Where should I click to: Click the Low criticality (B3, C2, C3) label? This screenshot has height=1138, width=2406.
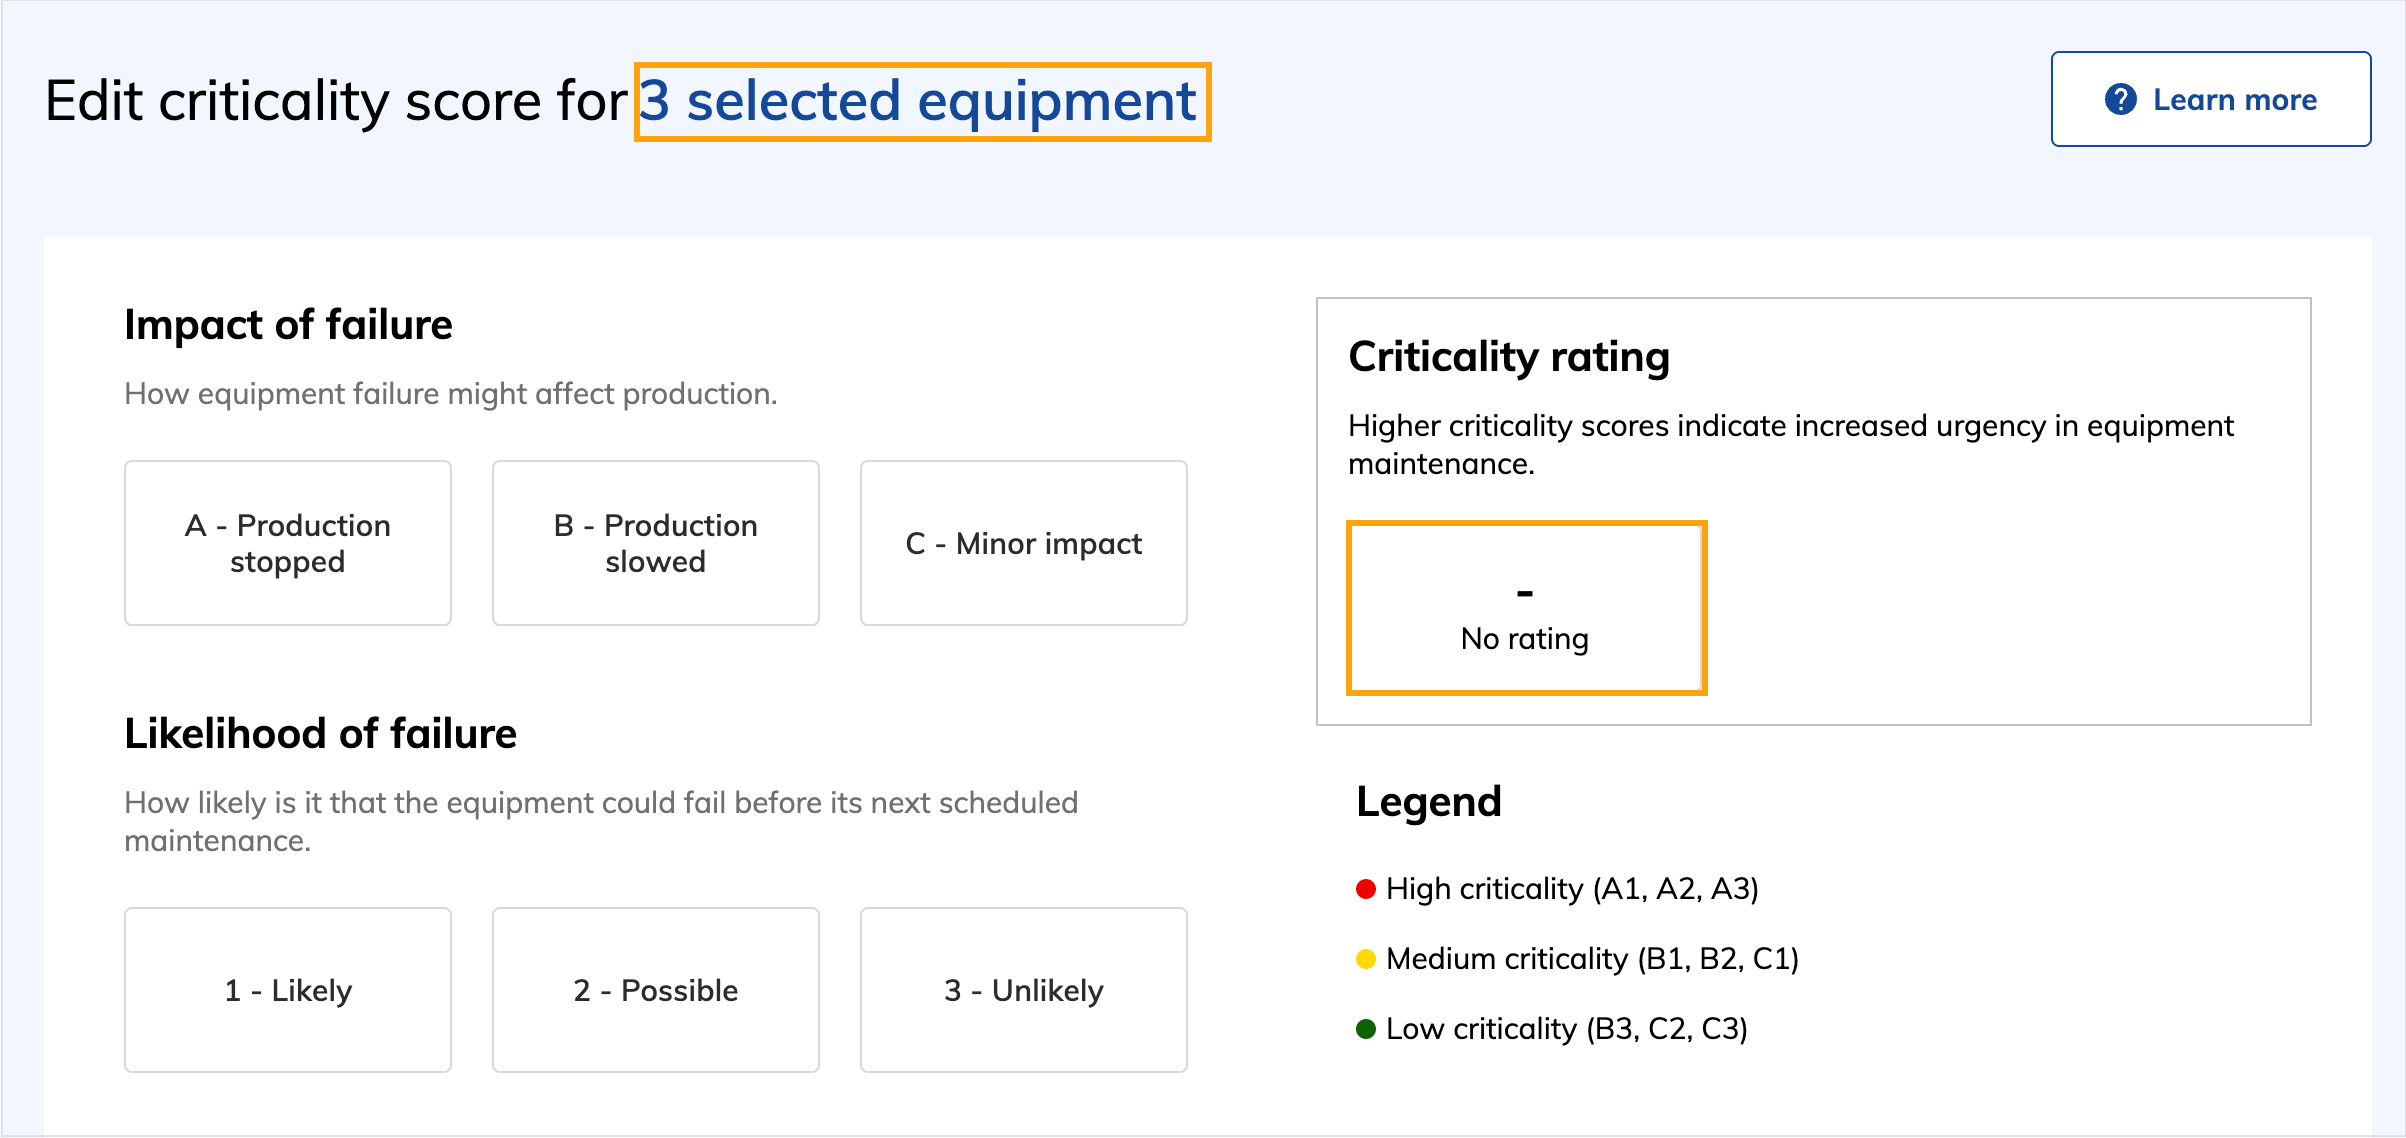pyautogui.click(x=1566, y=1029)
